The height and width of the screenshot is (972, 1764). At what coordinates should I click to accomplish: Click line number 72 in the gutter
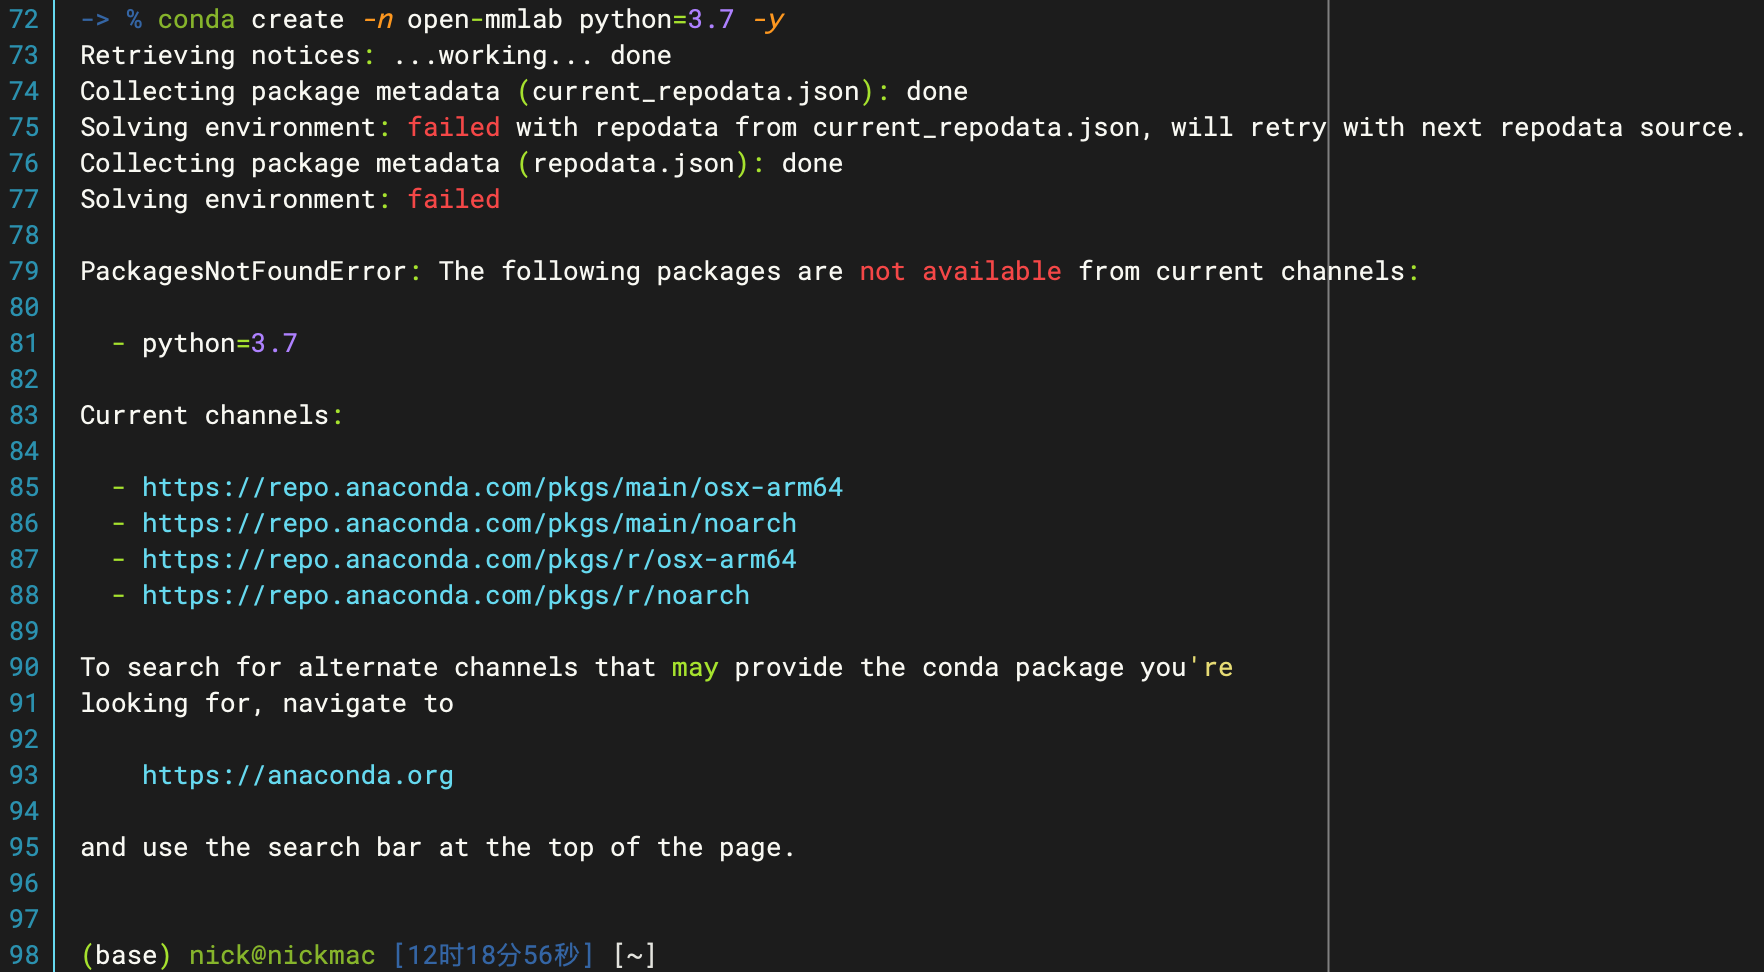(24, 19)
